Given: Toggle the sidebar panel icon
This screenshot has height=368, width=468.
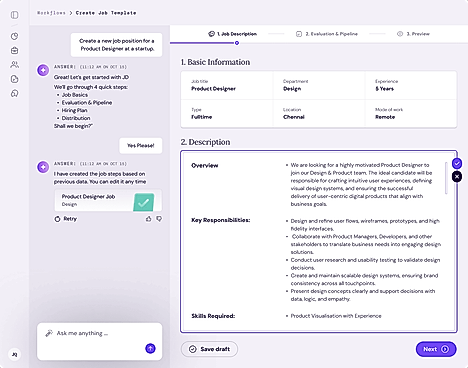Looking at the screenshot, I should coord(14,15).
